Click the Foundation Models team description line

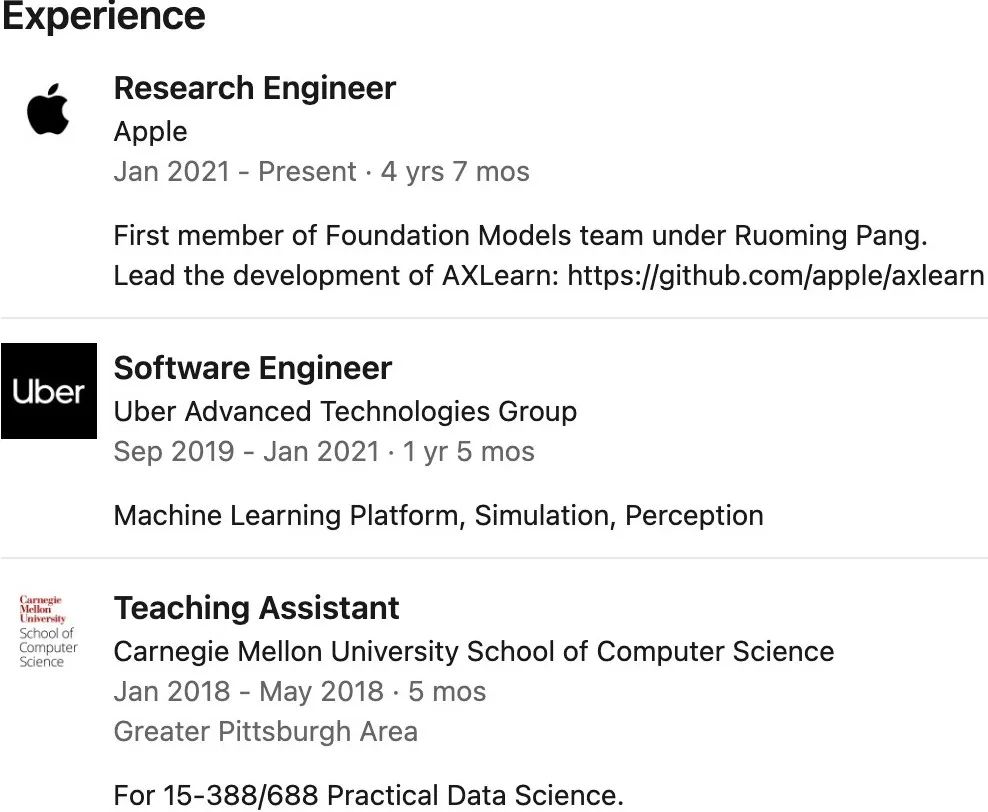click(520, 236)
